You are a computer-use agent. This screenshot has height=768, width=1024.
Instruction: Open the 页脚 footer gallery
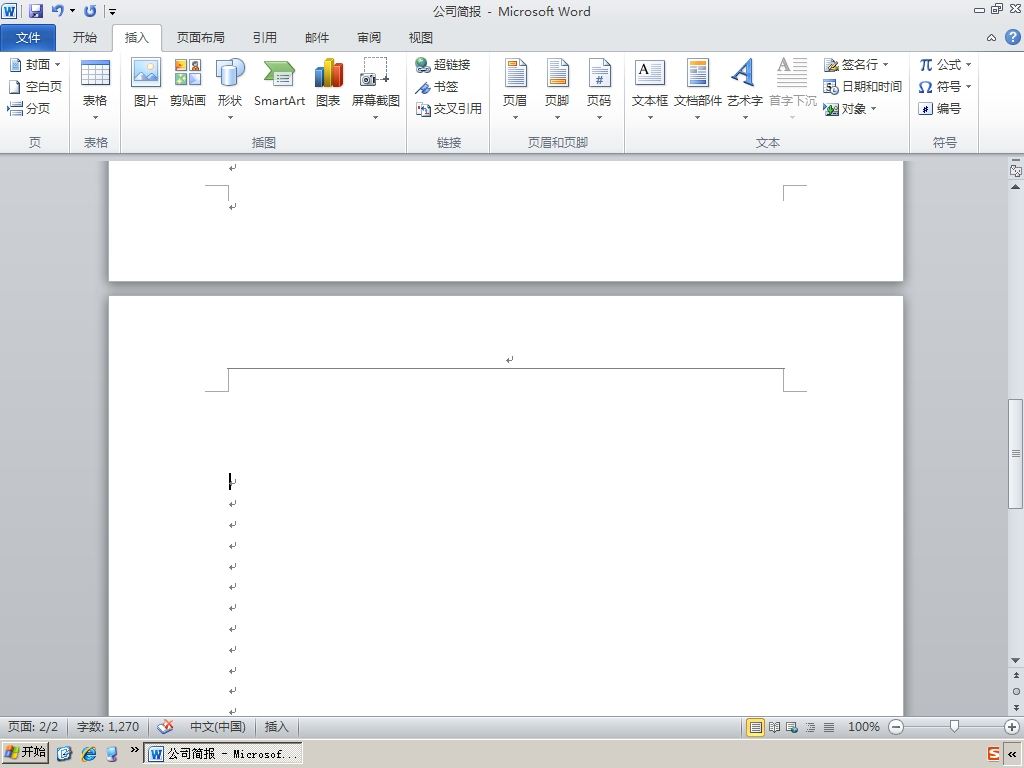(x=557, y=89)
